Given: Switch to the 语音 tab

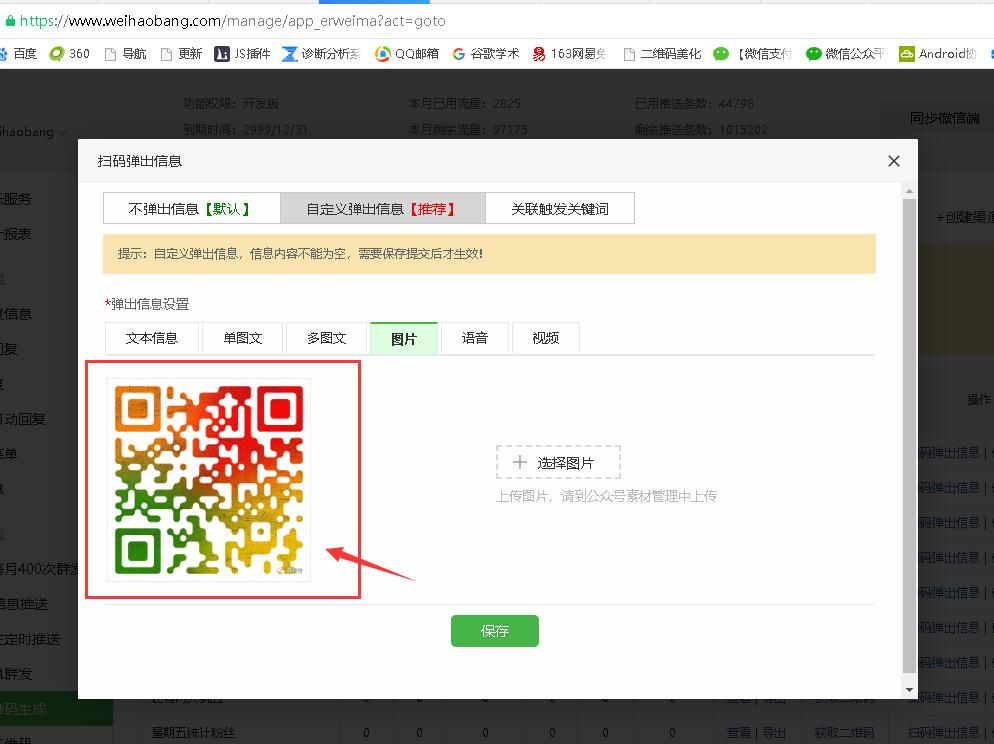Looking at the screenshot, I should [x=475, y=338].
